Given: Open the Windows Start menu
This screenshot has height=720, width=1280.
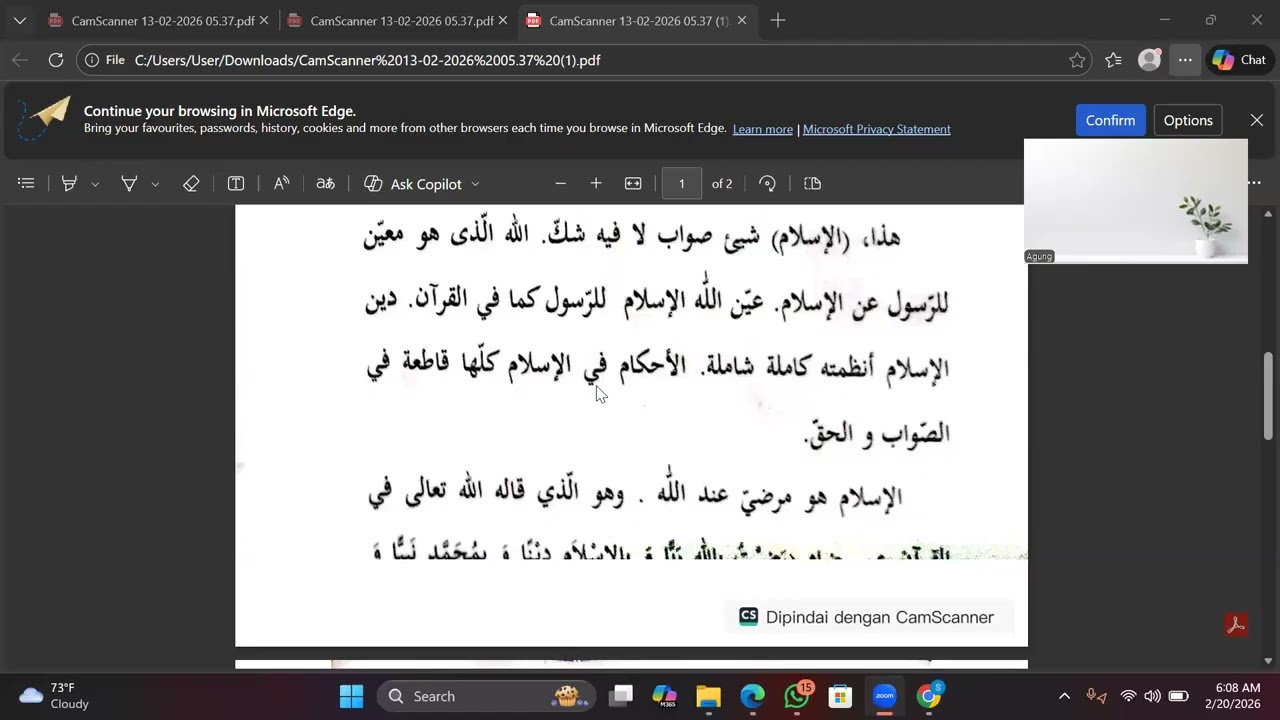Looking at the screenshot, I should point(351,696).
